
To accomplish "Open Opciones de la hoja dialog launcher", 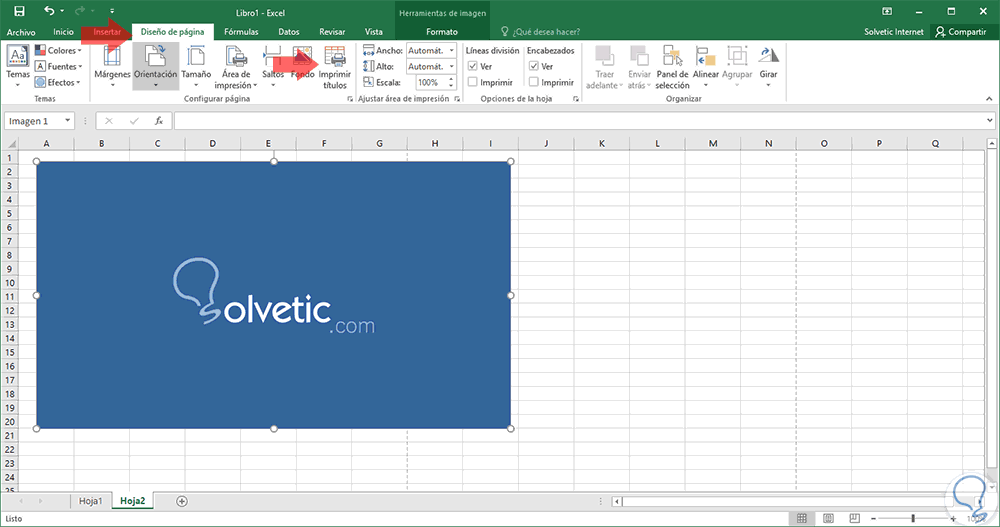I will 576,99.
